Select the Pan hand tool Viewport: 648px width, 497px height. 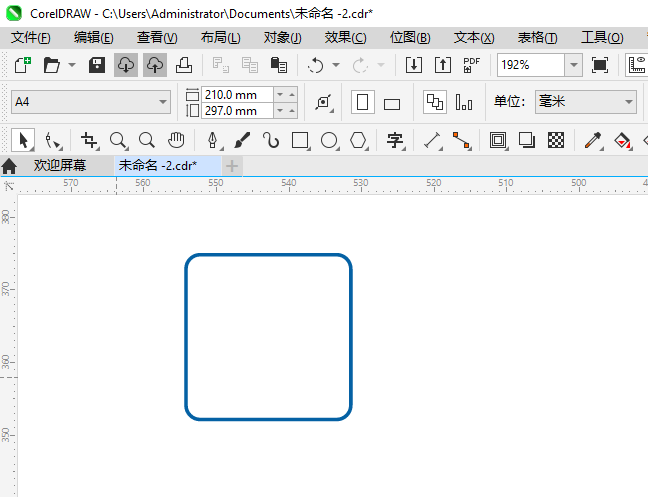point(176,140)
